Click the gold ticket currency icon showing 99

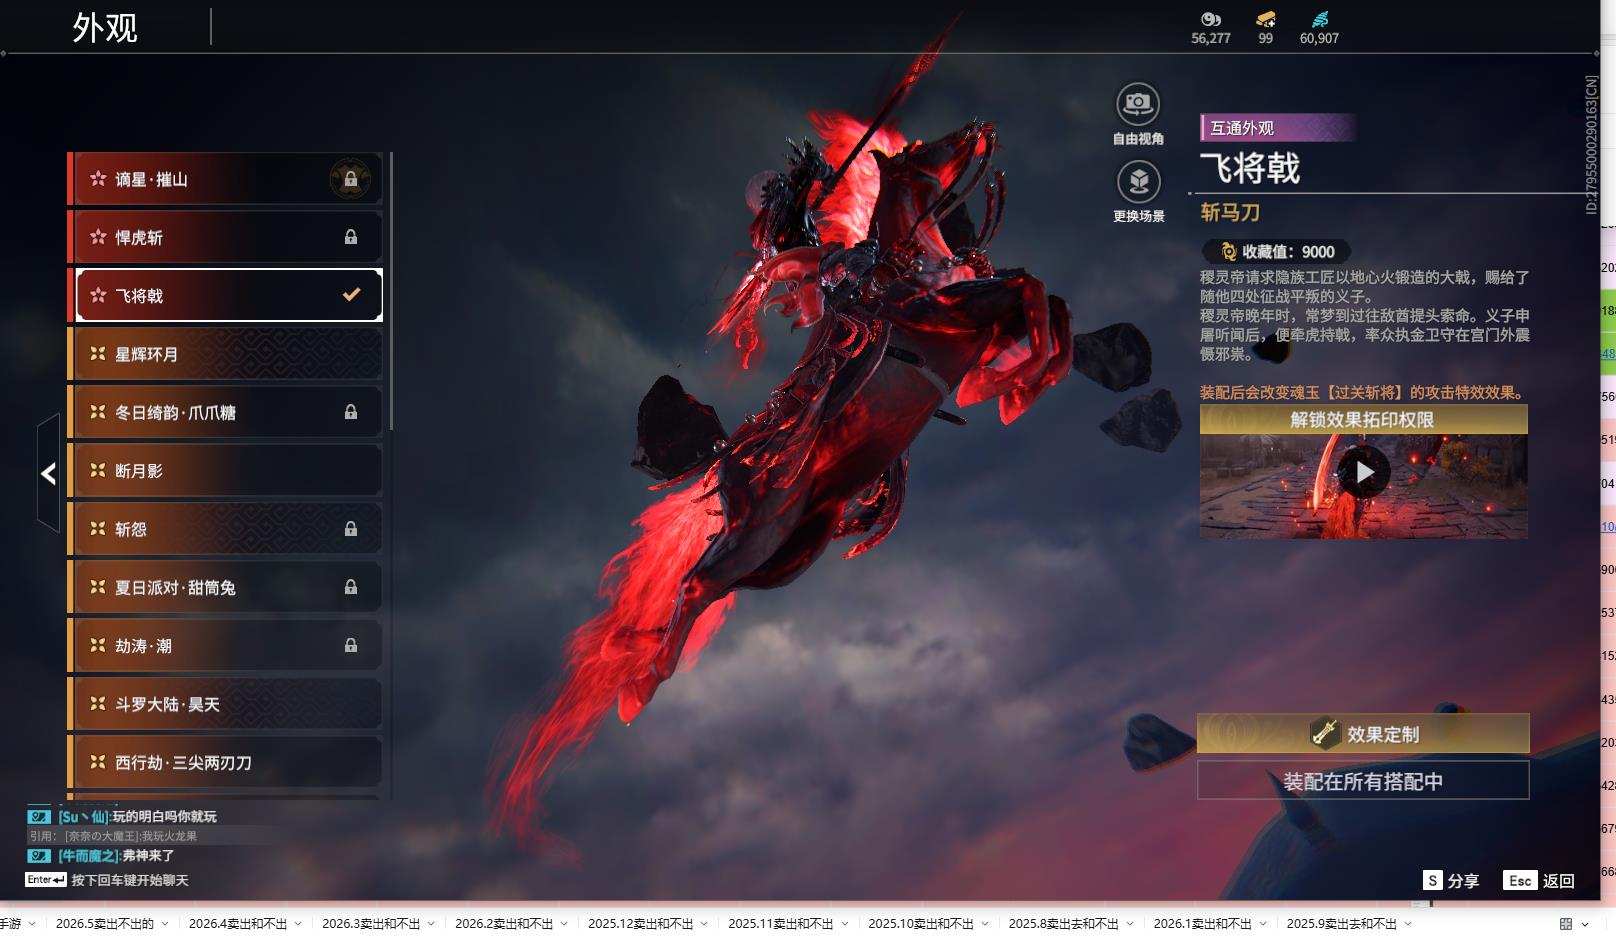pyautogui.click(x=1266, y=19)
